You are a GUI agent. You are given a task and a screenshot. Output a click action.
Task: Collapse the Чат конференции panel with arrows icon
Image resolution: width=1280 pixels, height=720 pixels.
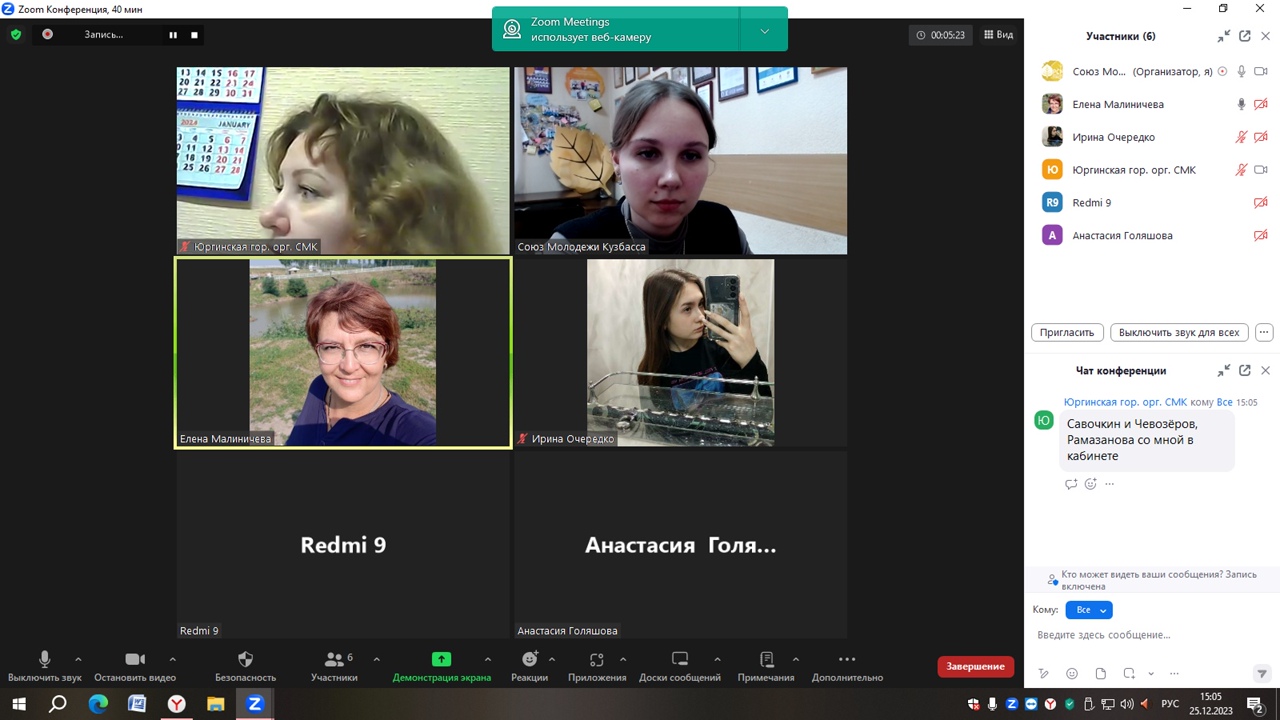click(1223, 370)
